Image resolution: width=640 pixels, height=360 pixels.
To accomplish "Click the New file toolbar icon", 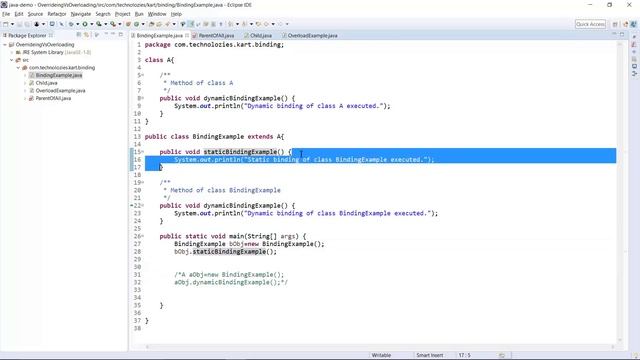I will tap(6, 24).
